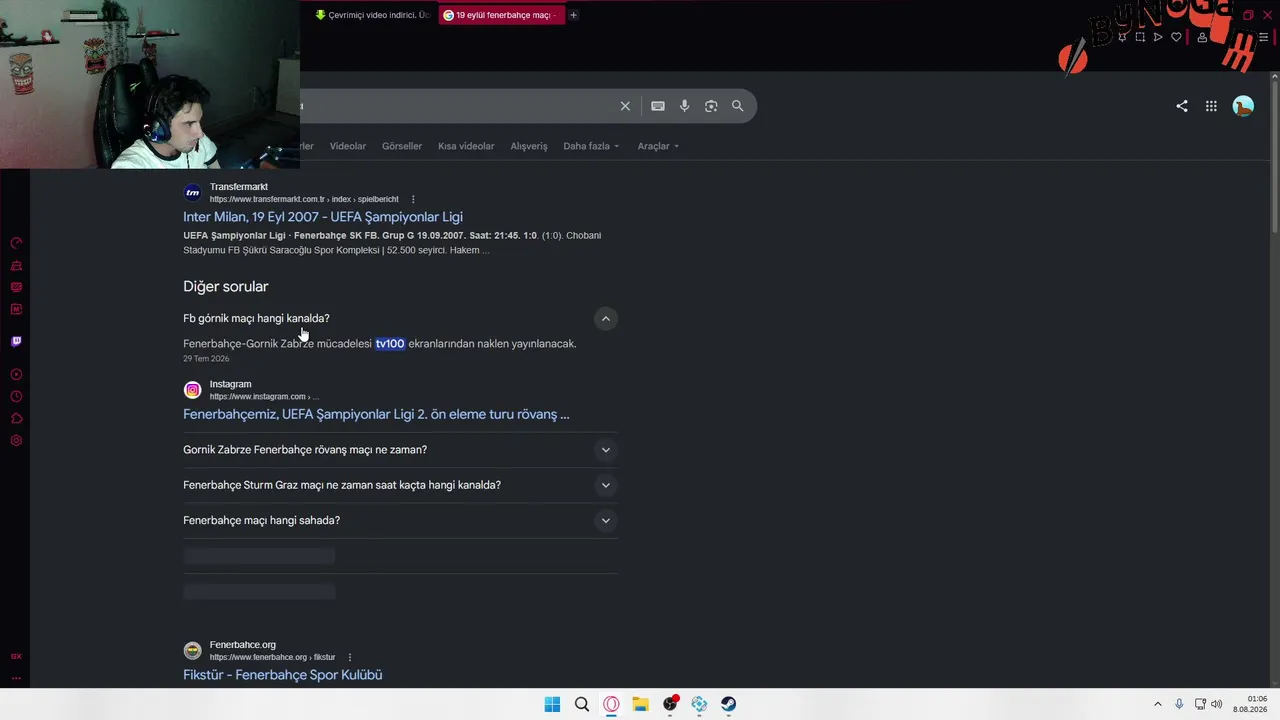Open the Windows Start menu
Viewport: 1280px width, 720px height.
click(x=552, y=704)
